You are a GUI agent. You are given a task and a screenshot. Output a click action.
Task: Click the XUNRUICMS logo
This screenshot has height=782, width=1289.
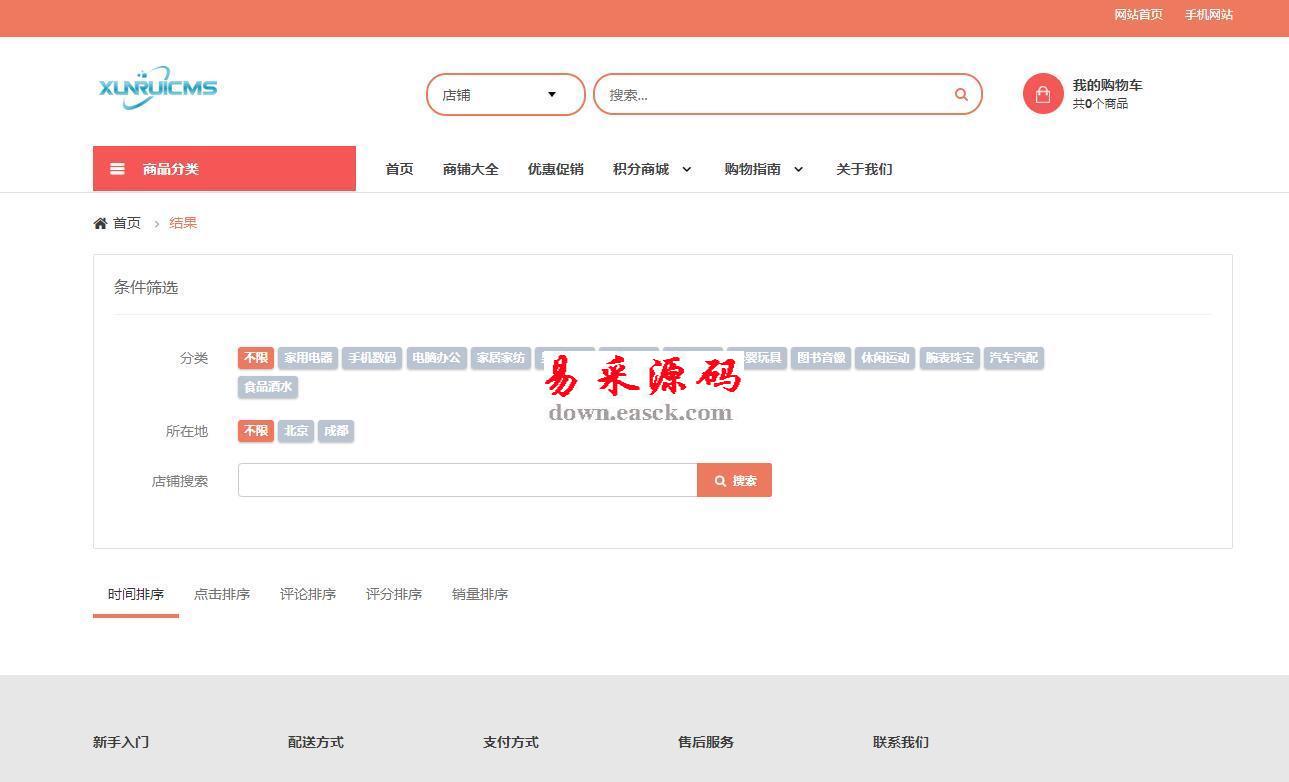(158, 87)
